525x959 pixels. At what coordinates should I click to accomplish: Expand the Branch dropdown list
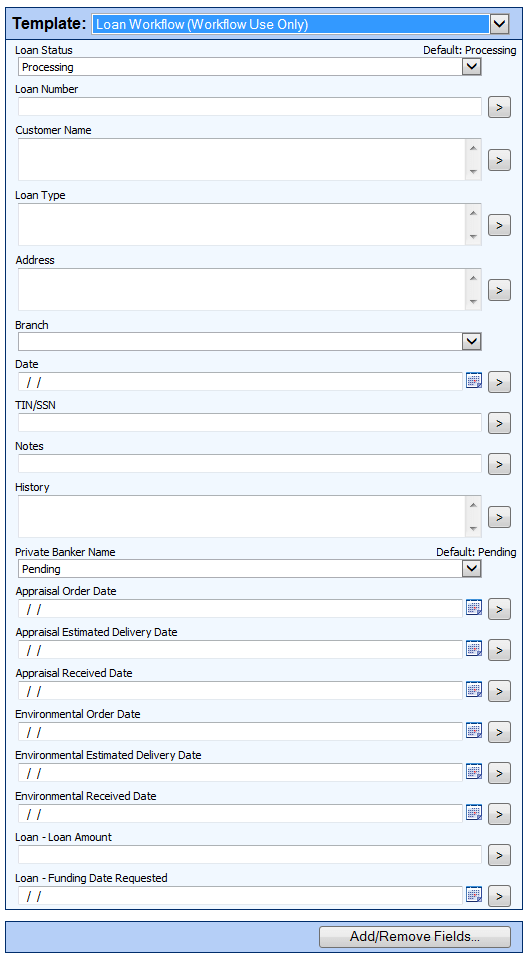tap(471, 341)
